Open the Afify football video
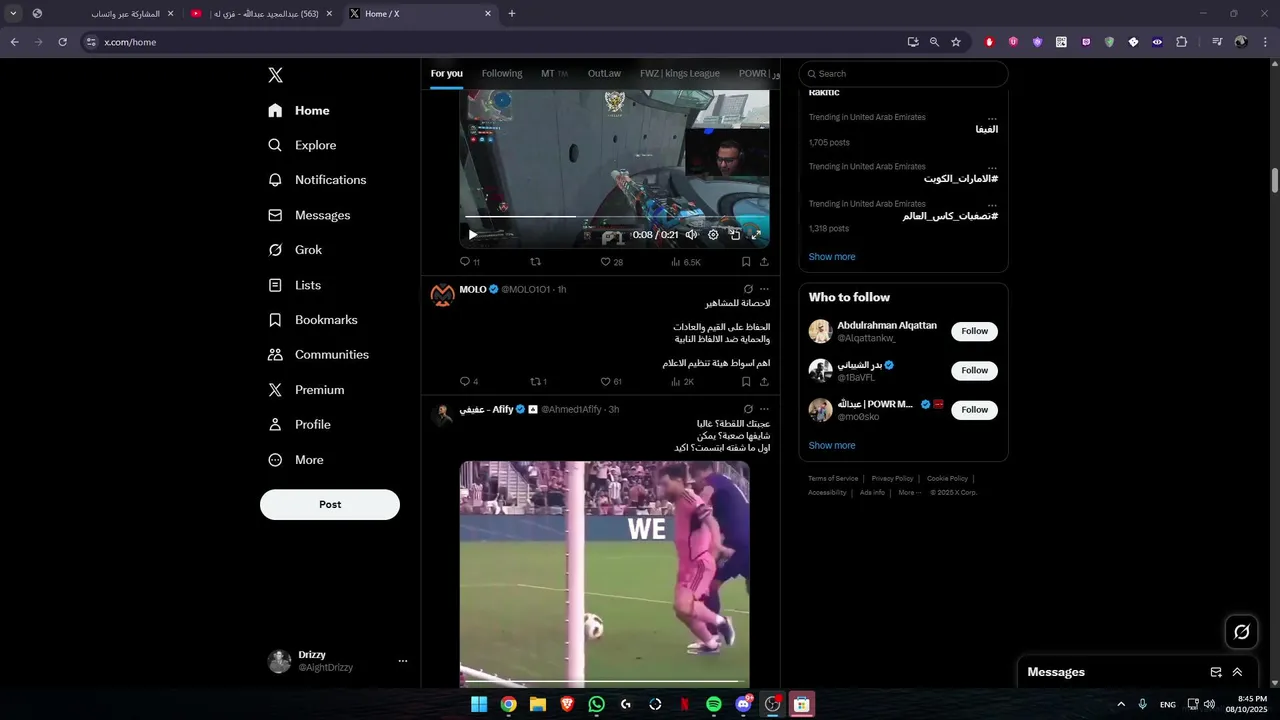 click(x=604, y=573)
